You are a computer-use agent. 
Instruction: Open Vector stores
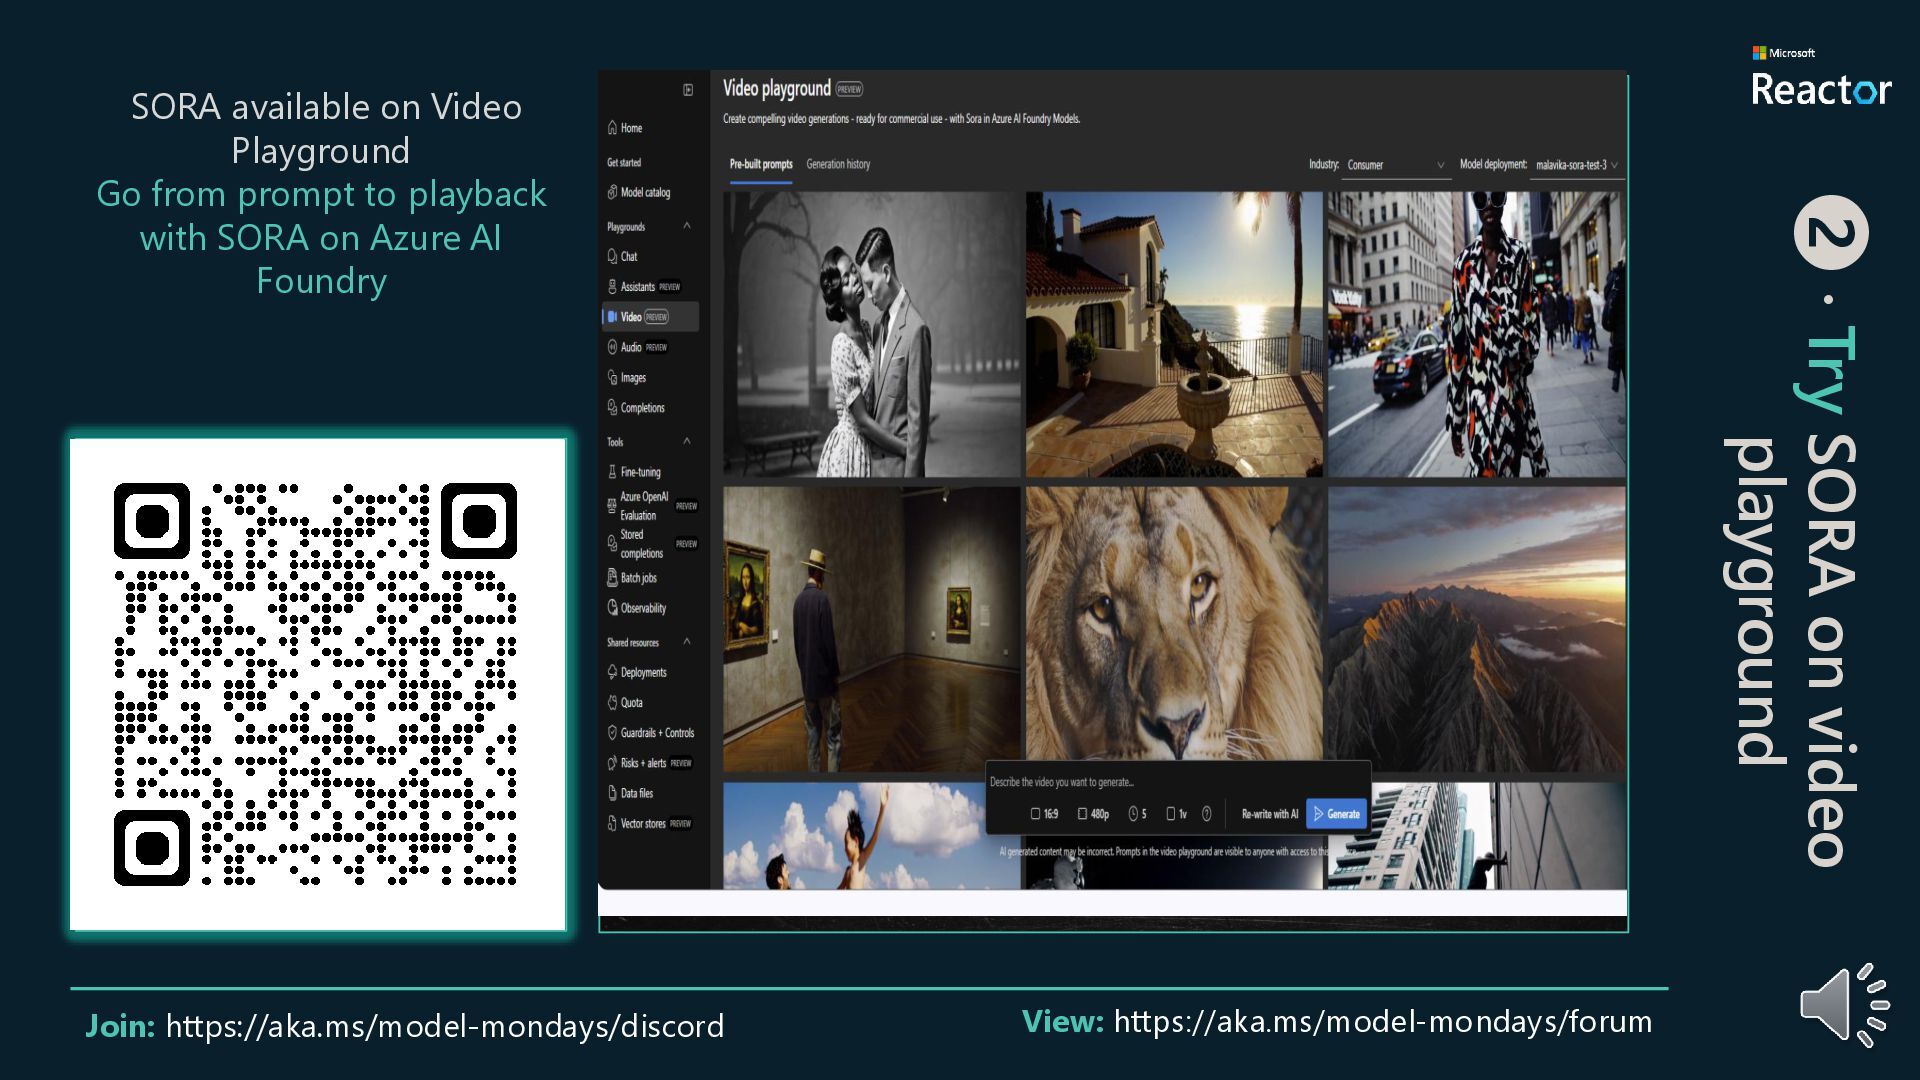[x=649, y=823]
